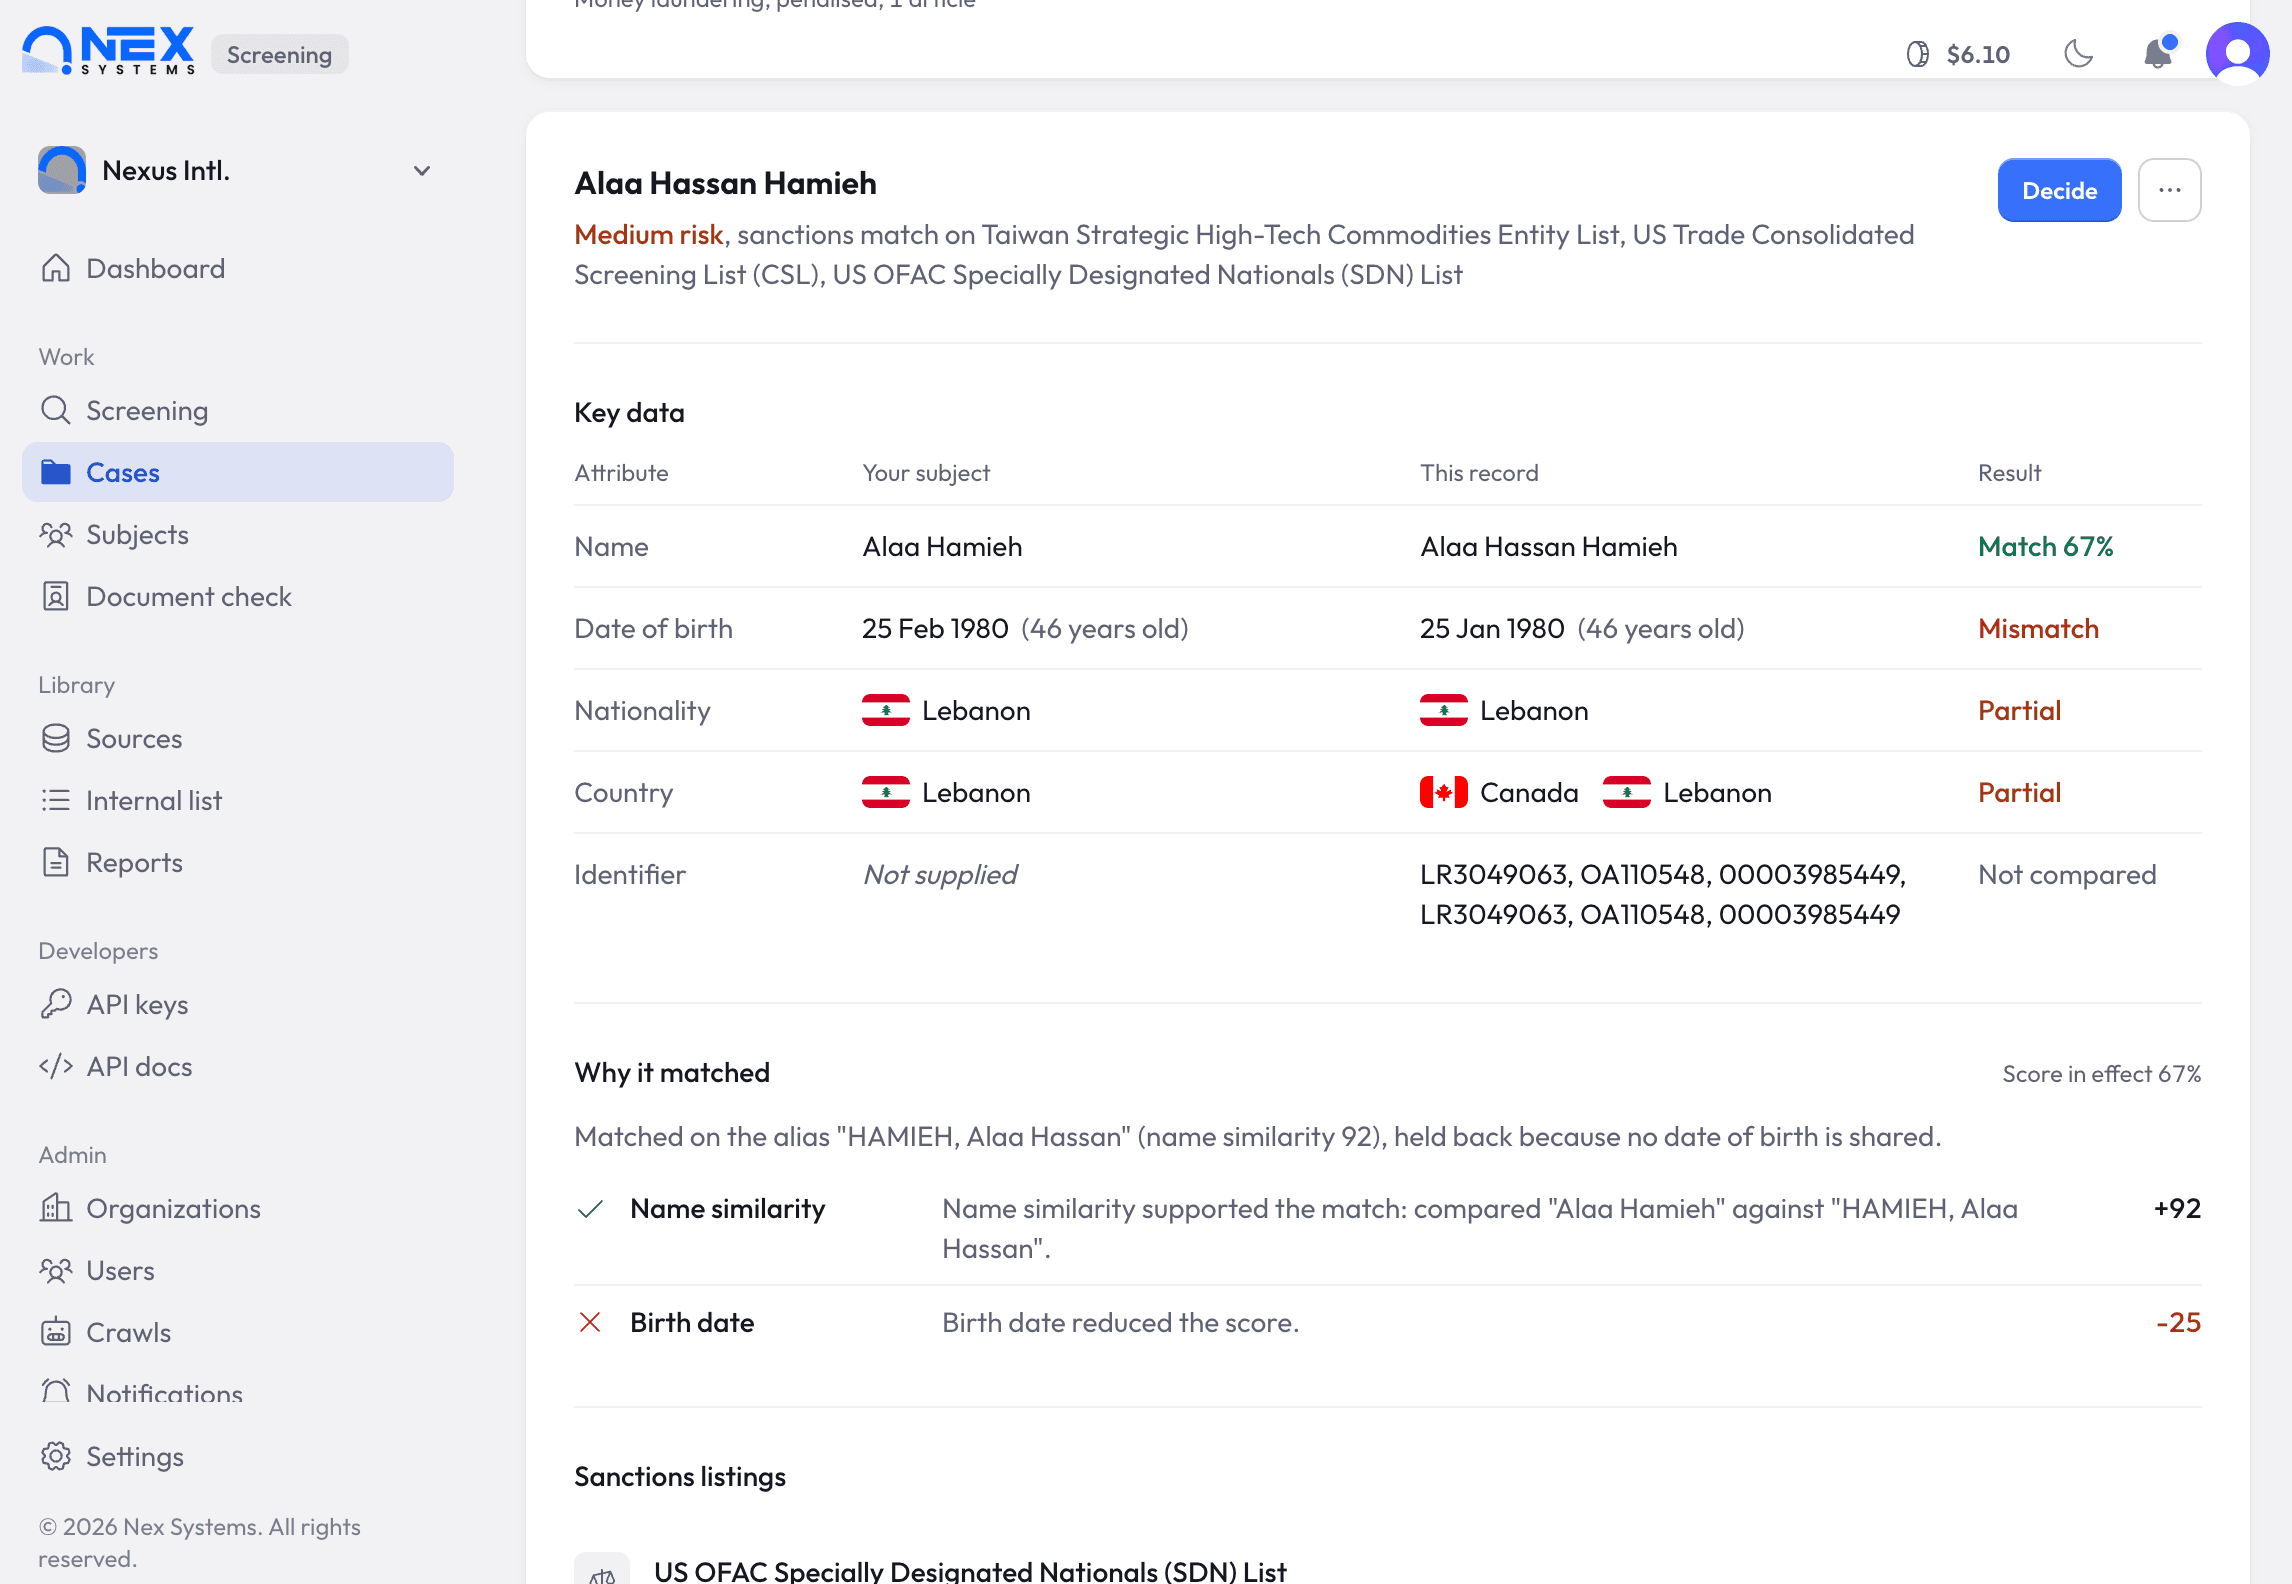Click the -25 birth date score value

pyautogui.click(x=2178, y=1322)
